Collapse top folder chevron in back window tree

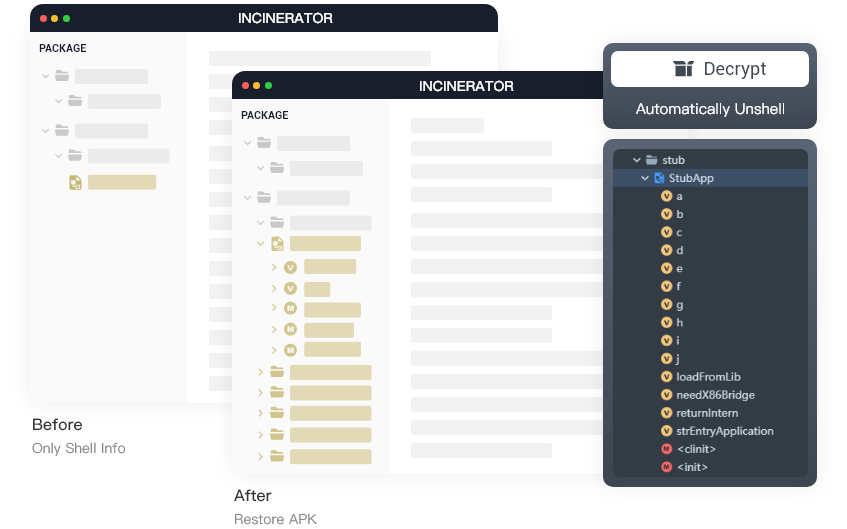(45, 76)
